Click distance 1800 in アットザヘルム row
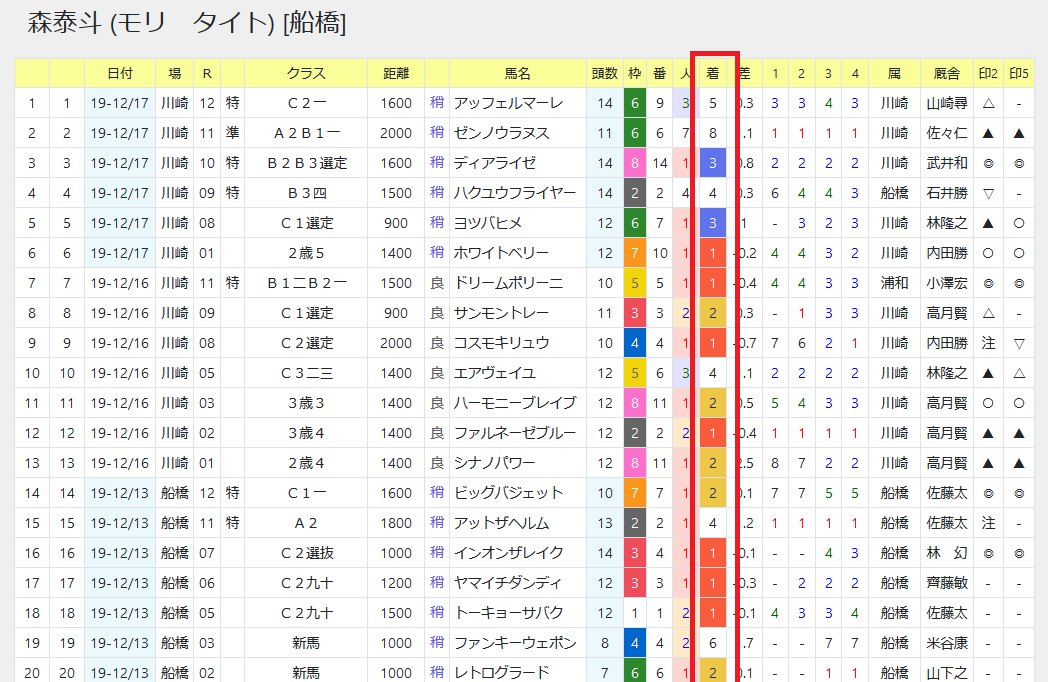The image size is (1048, 682). tap(396, 523)
